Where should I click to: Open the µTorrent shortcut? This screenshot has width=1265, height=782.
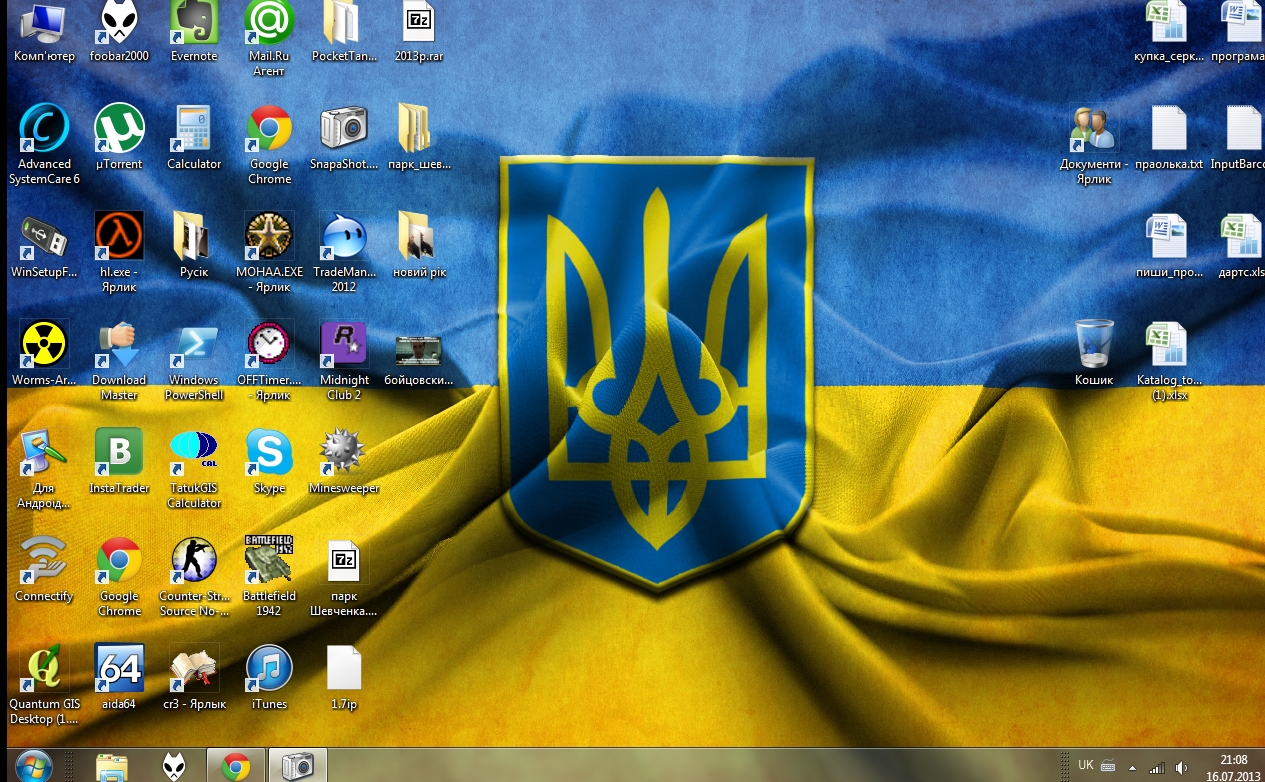pyautogui.click(x=119, y=137)
